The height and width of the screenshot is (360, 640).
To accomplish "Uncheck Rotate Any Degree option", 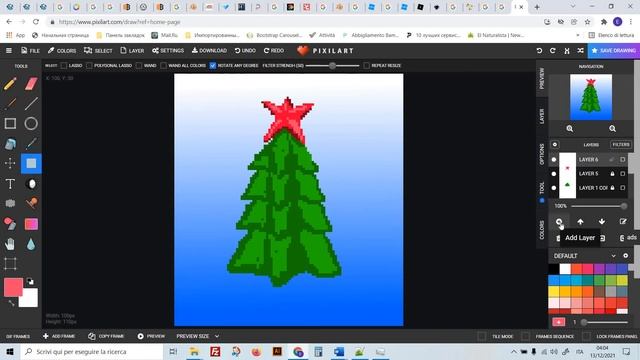I will (x=213, y=65).
